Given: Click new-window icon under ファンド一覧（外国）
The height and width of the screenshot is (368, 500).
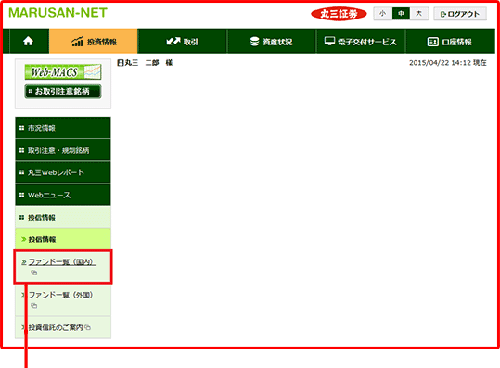Looking at the screenshot, I should point(34,306).
